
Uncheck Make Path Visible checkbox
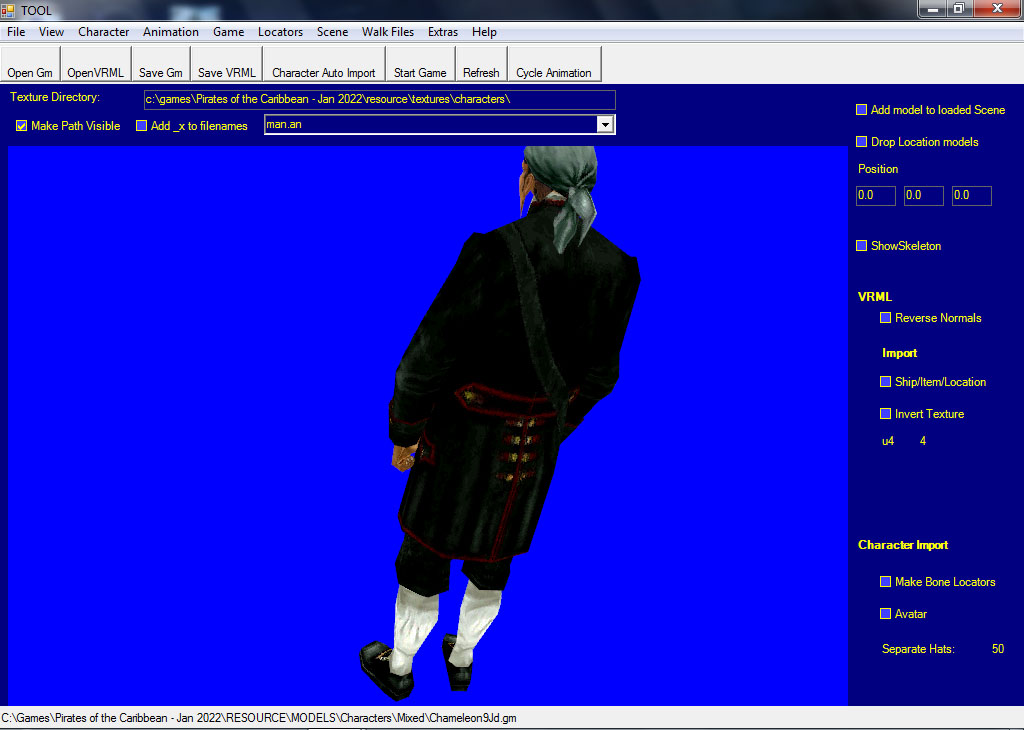(22, 126)
